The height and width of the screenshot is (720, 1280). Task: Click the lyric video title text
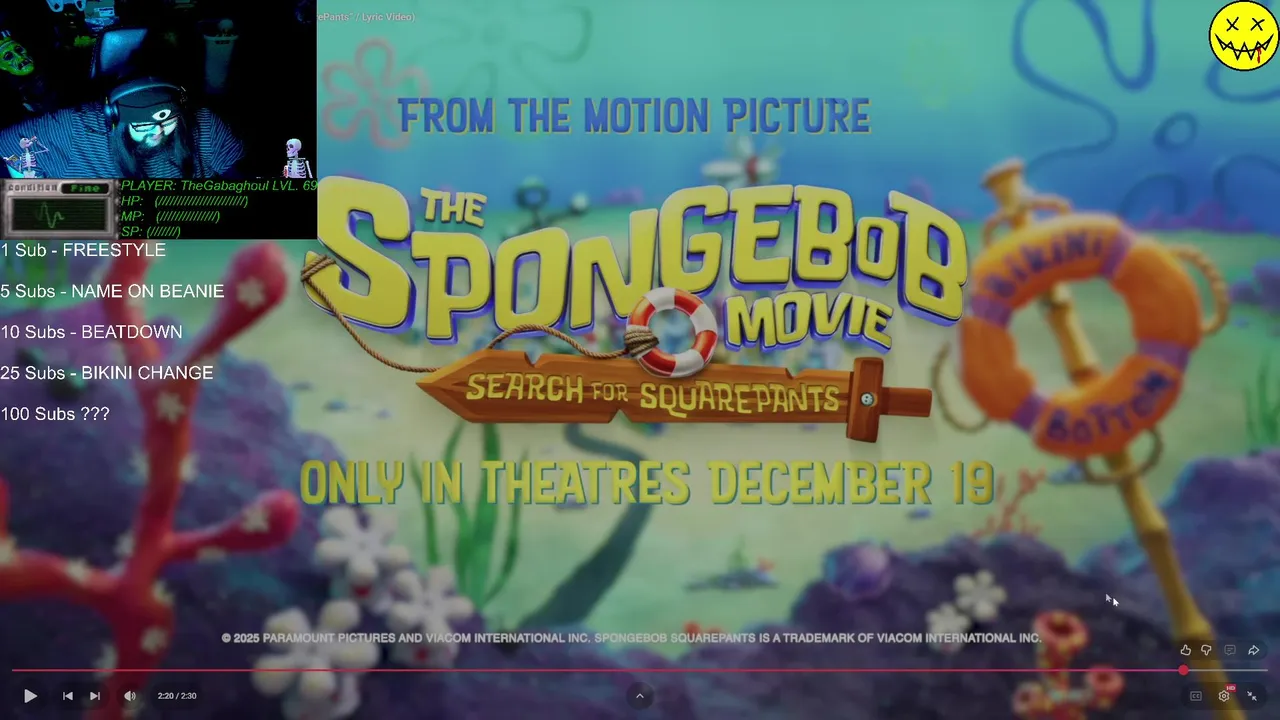pyautogui.click(x=366, y=17)
